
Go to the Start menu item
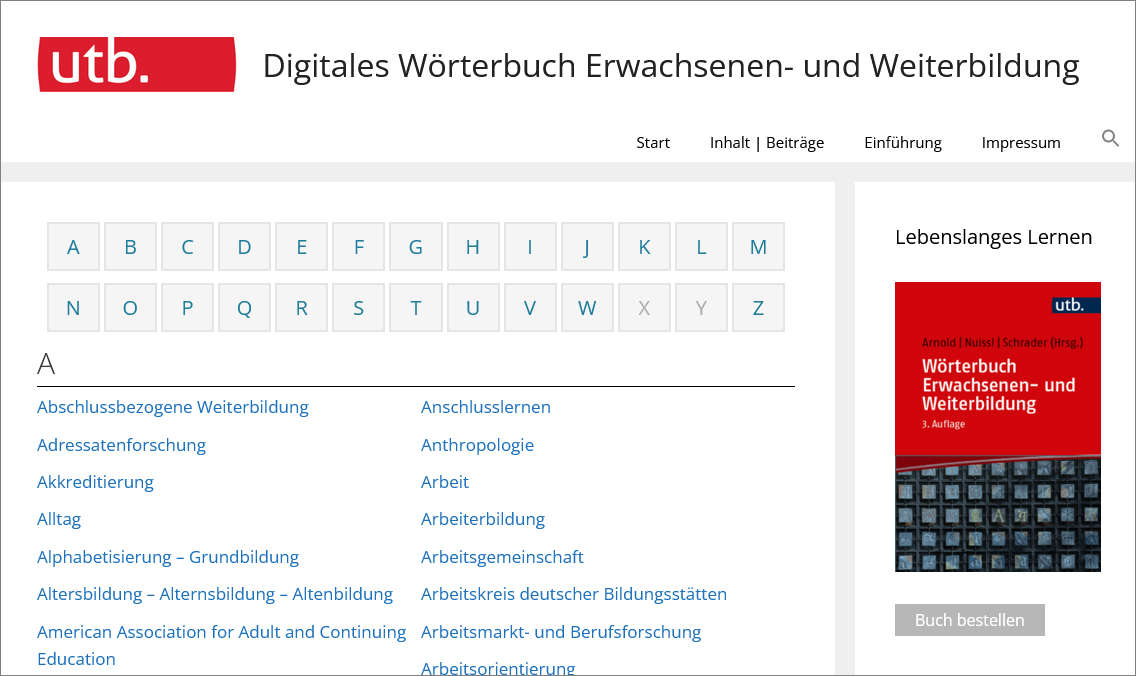(x=653, y=143)
